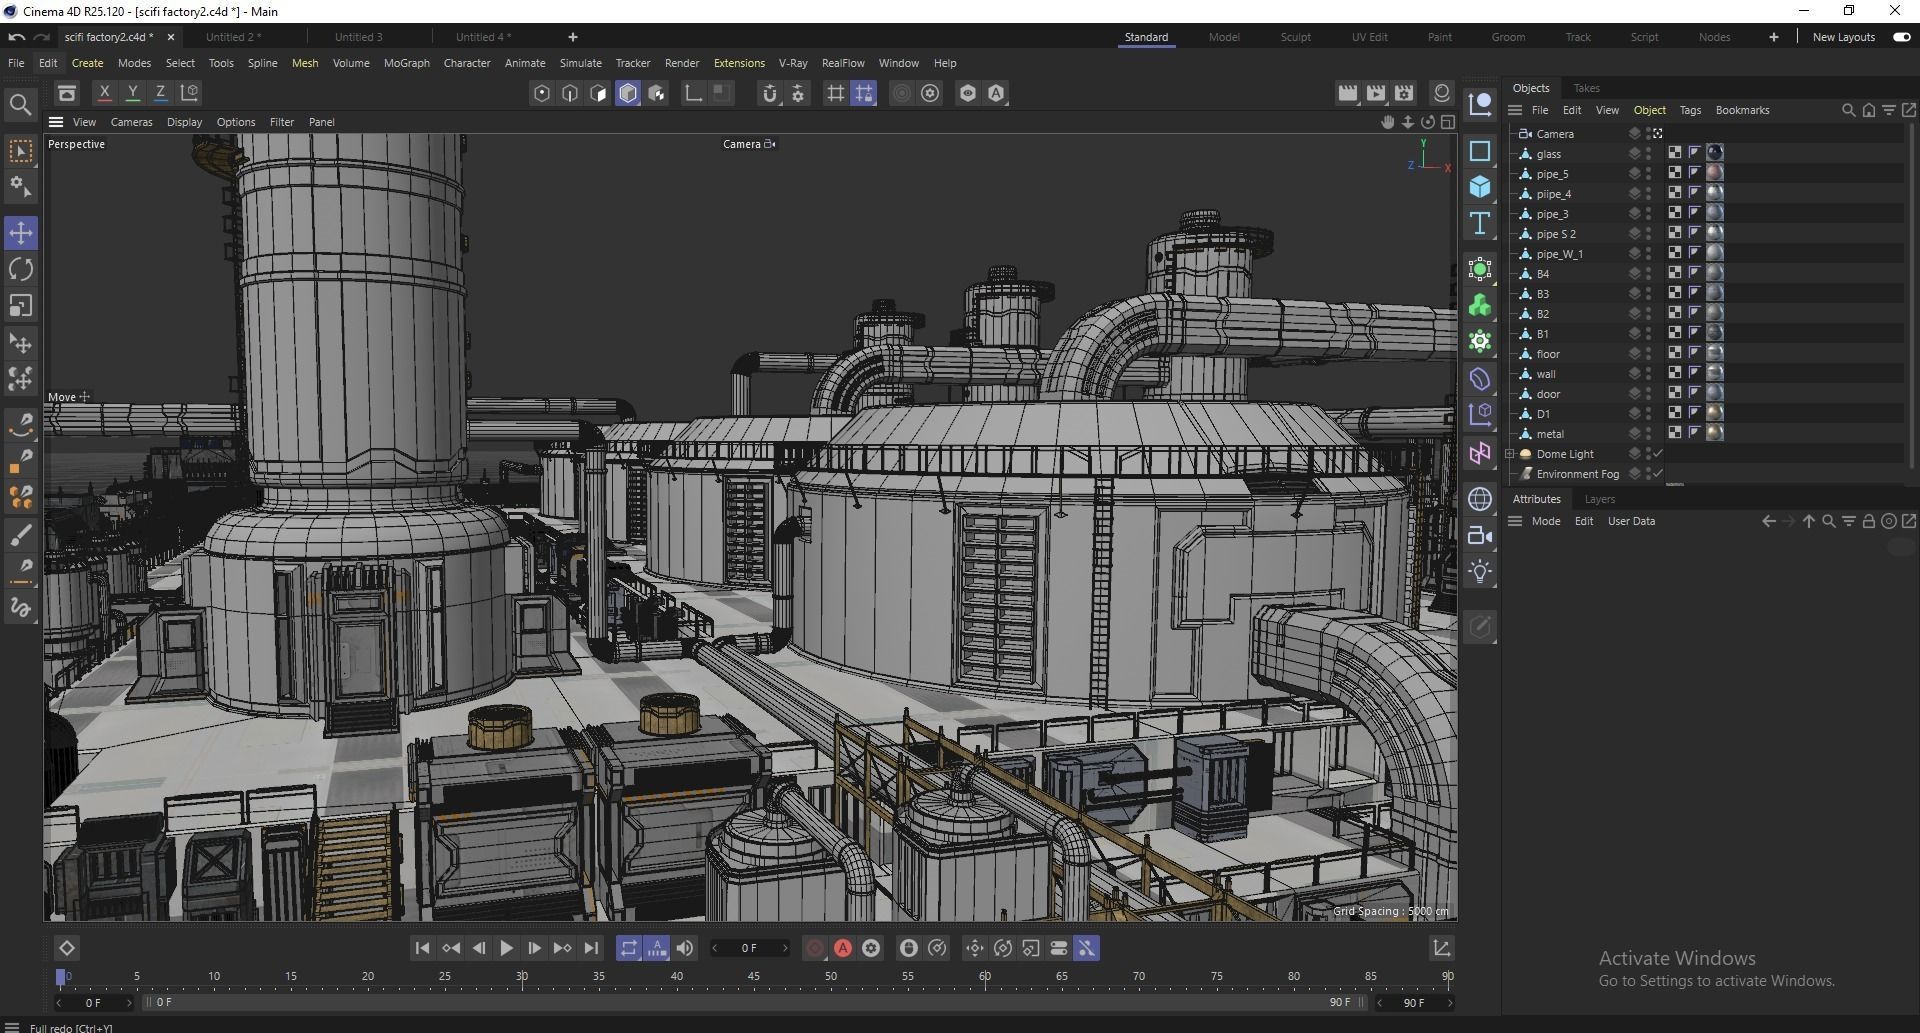Open the Objects panel Tags menu

tap(1690, 110)
